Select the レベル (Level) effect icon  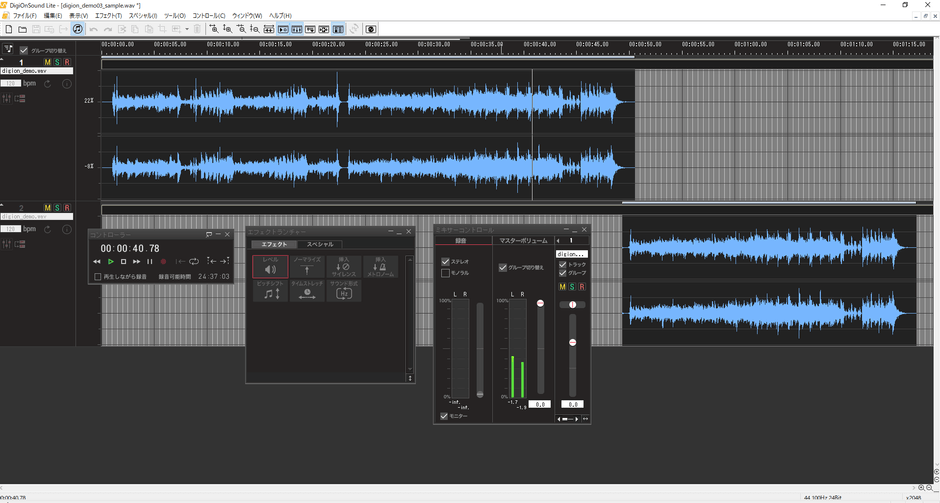(x=270, y=266)
